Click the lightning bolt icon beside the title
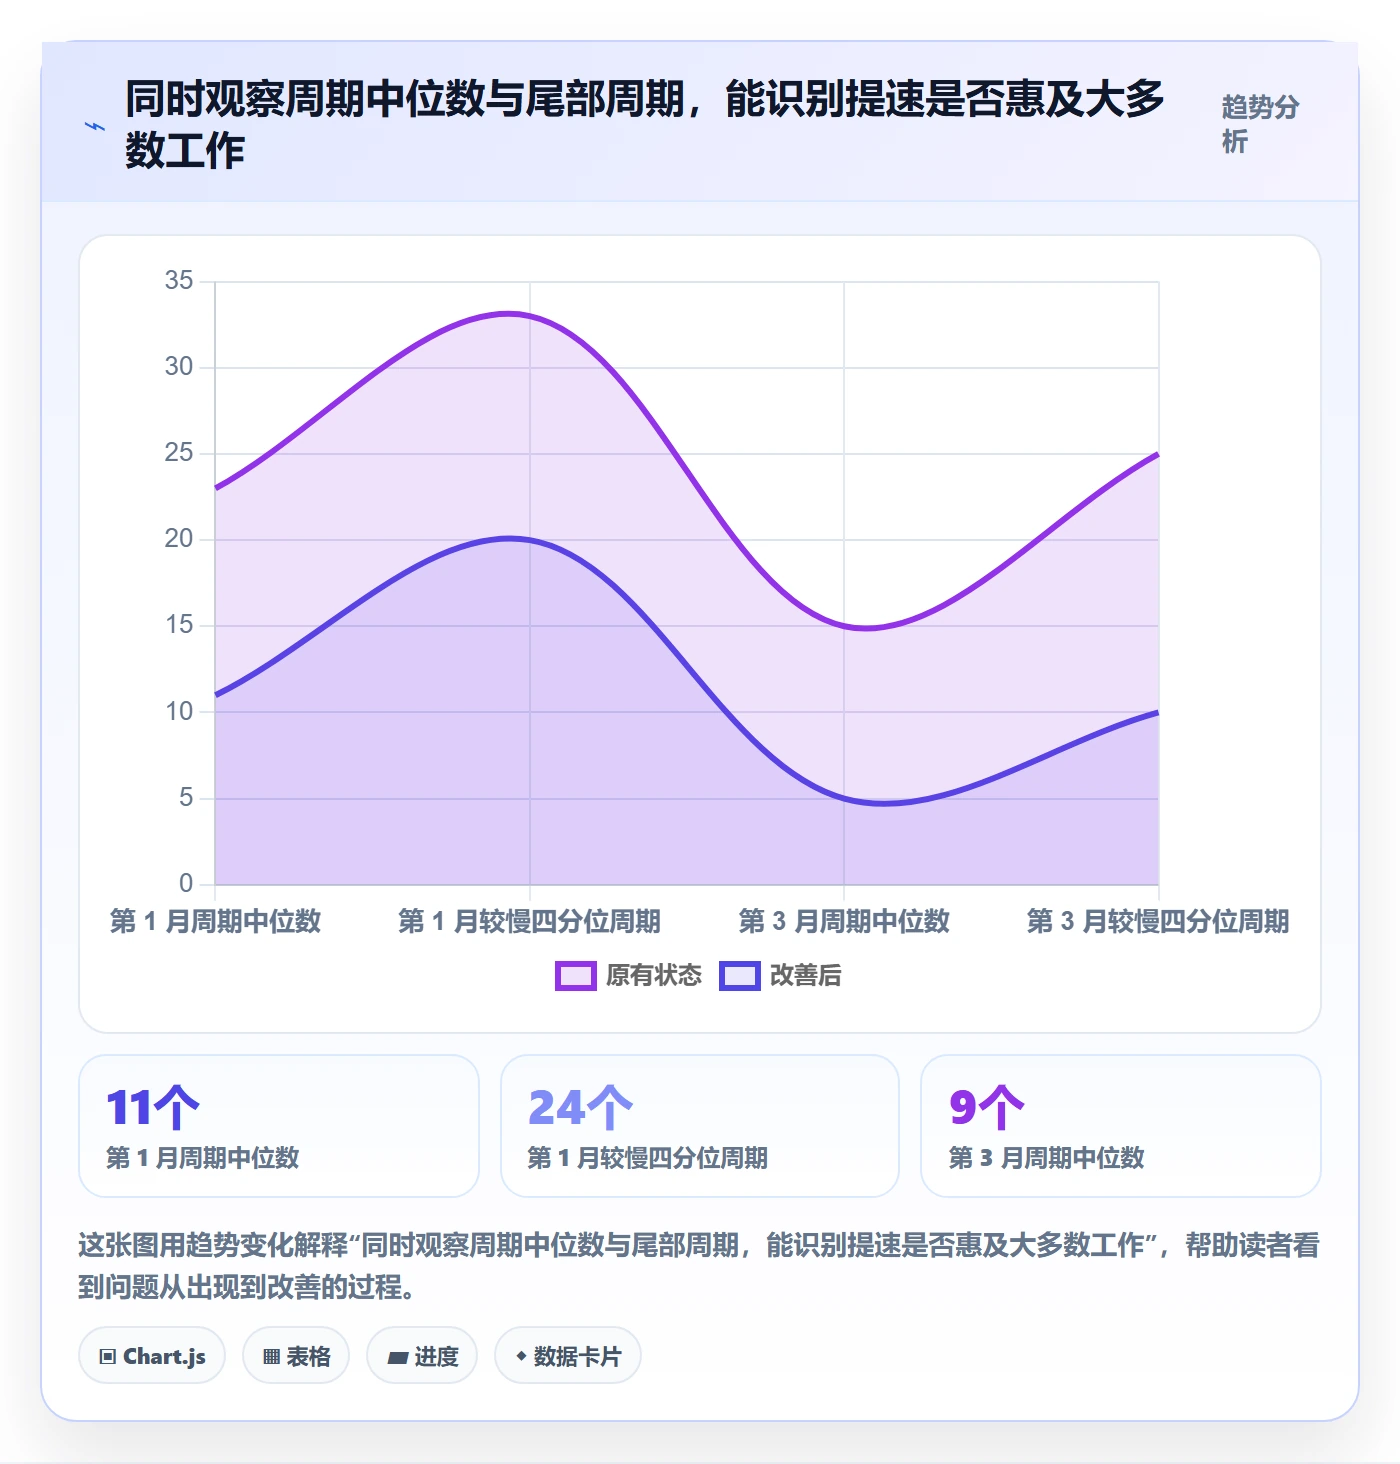The width and height of the screenshot is (1400, 1464). pyautogui.click(x=95, y=126)
